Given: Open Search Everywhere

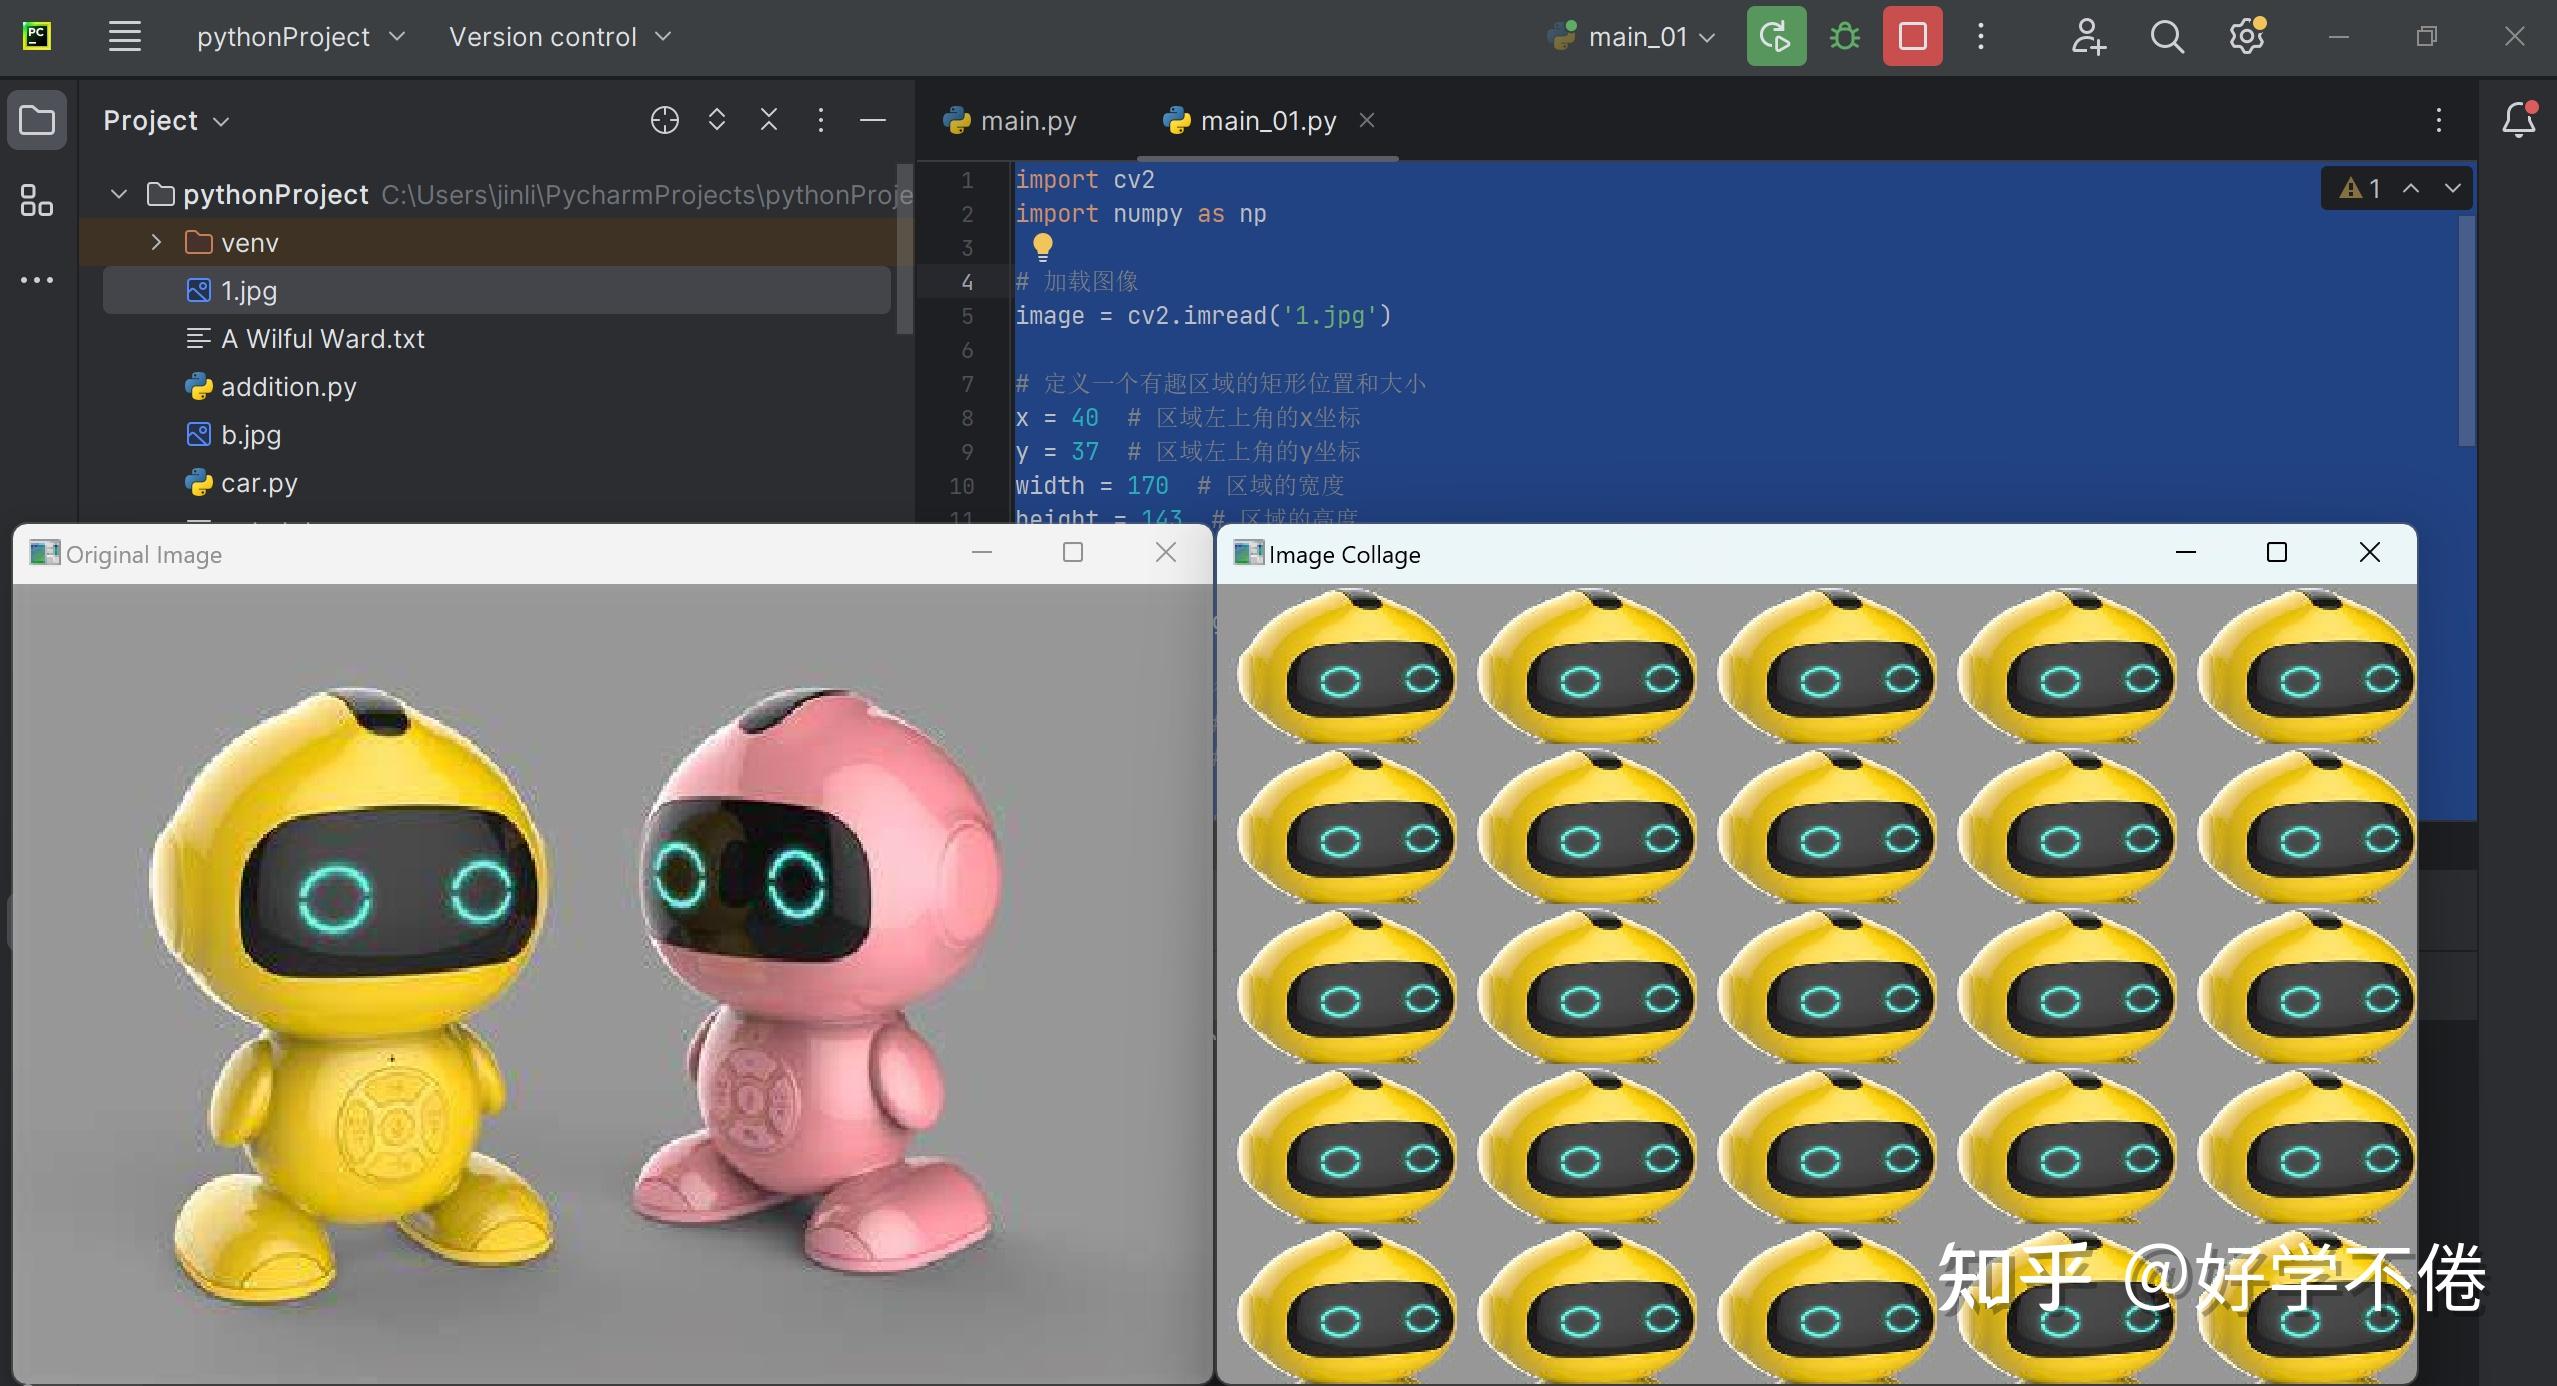Looking at the screenshot, I should tap(2167, 36).
